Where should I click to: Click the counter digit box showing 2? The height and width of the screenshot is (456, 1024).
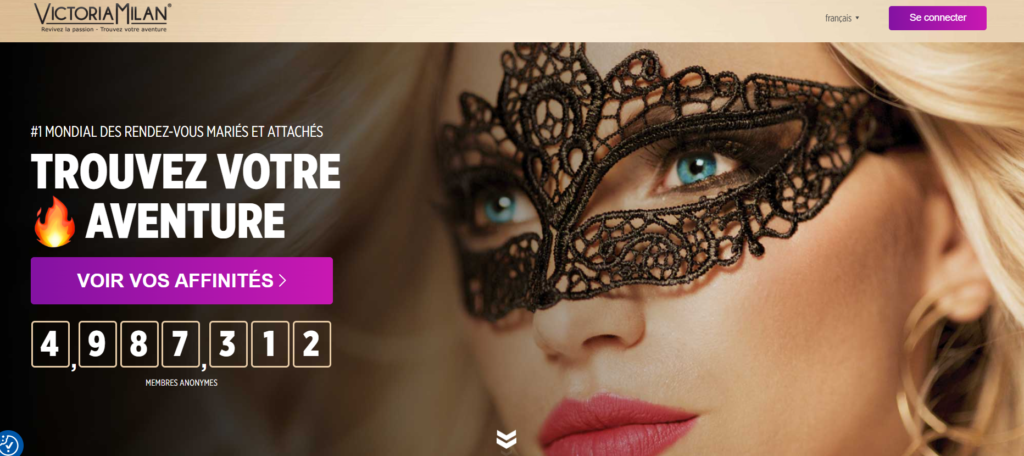[312, 344]
